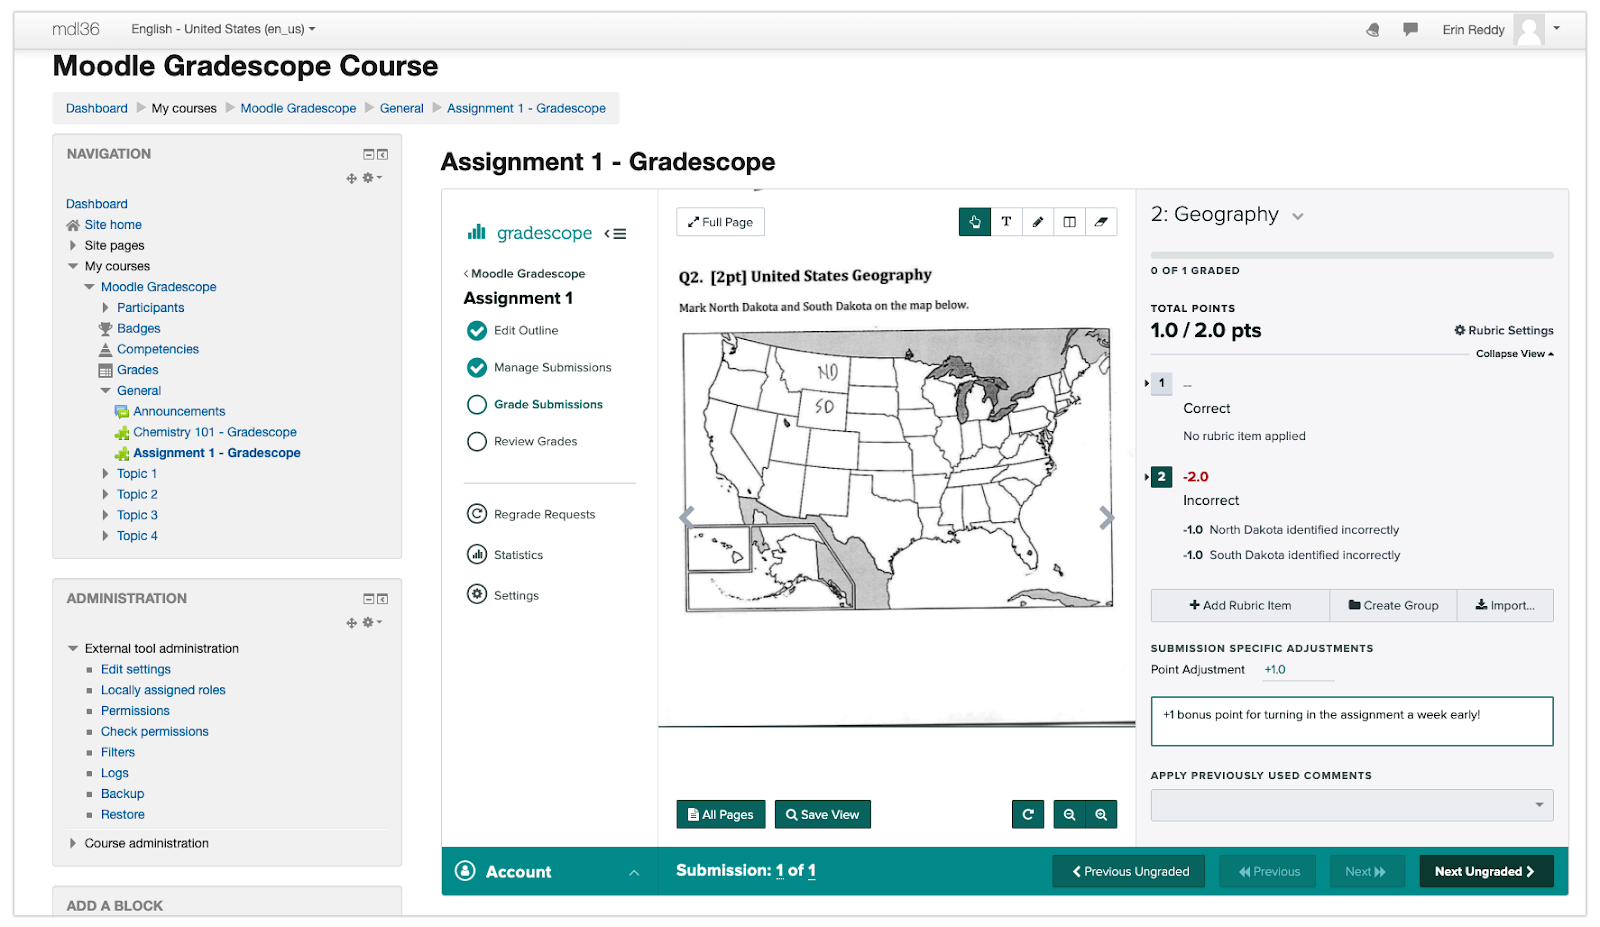Click the grading progress bar

(1352, 256)
